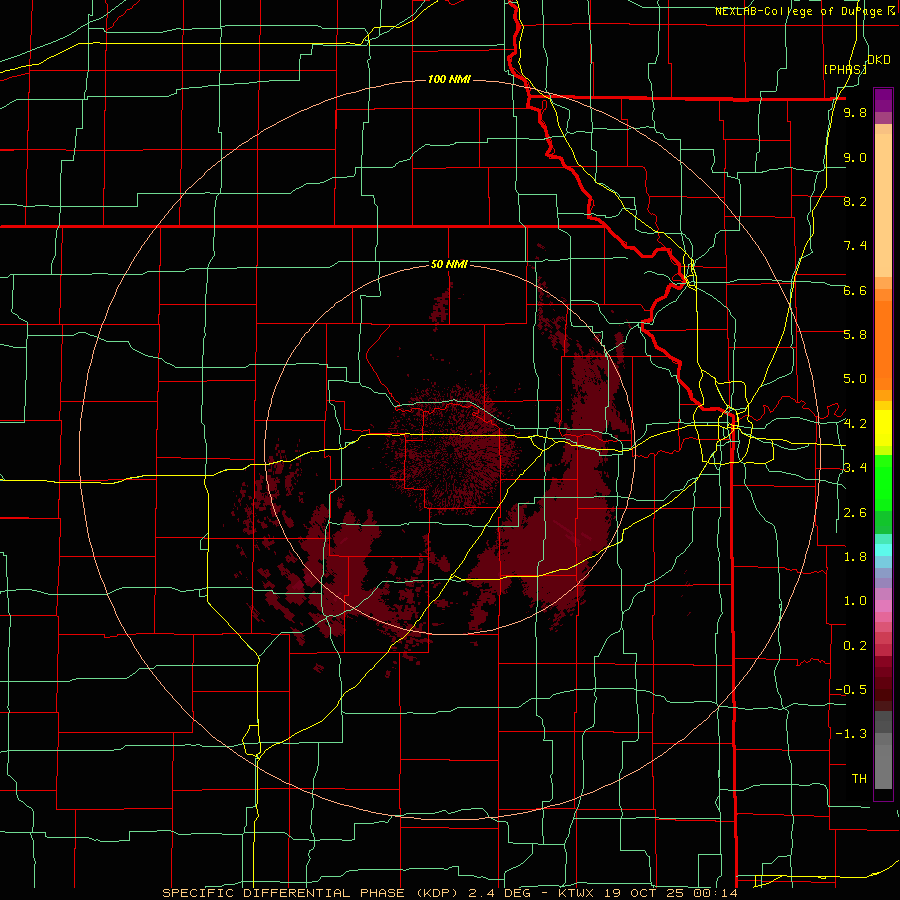The width and height of the screenshot is (900, 900).
Task: Click the 5.0 legend value
Action: coord(855,379)
